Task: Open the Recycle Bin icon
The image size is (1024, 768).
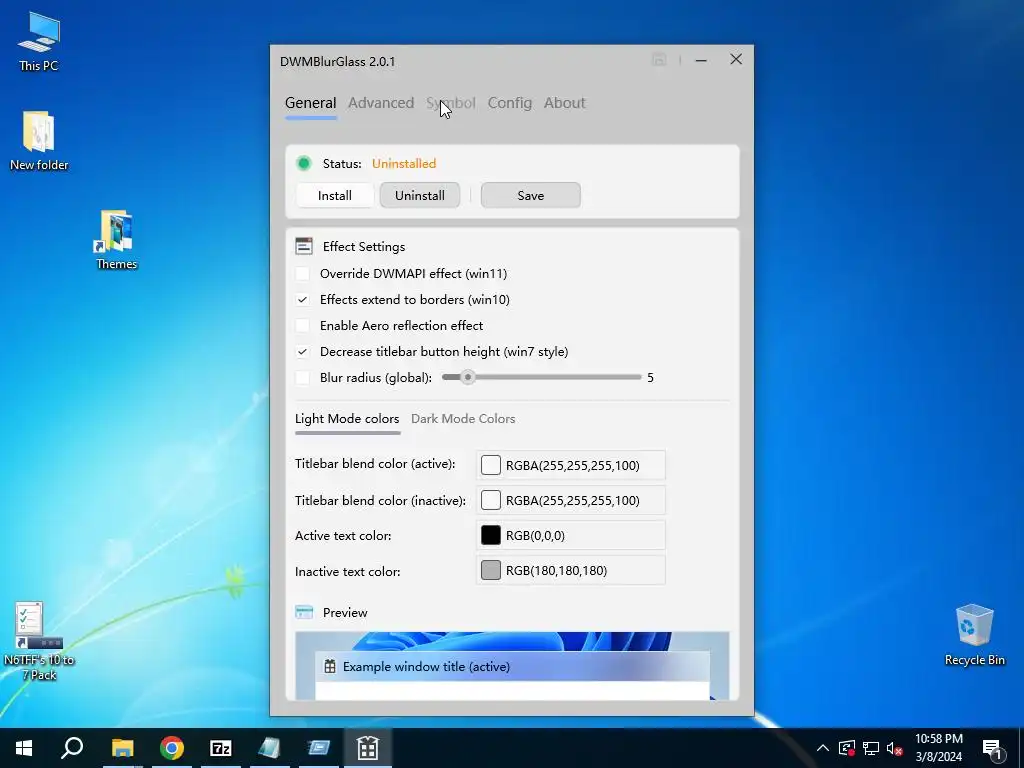Action: click(974, 634)
